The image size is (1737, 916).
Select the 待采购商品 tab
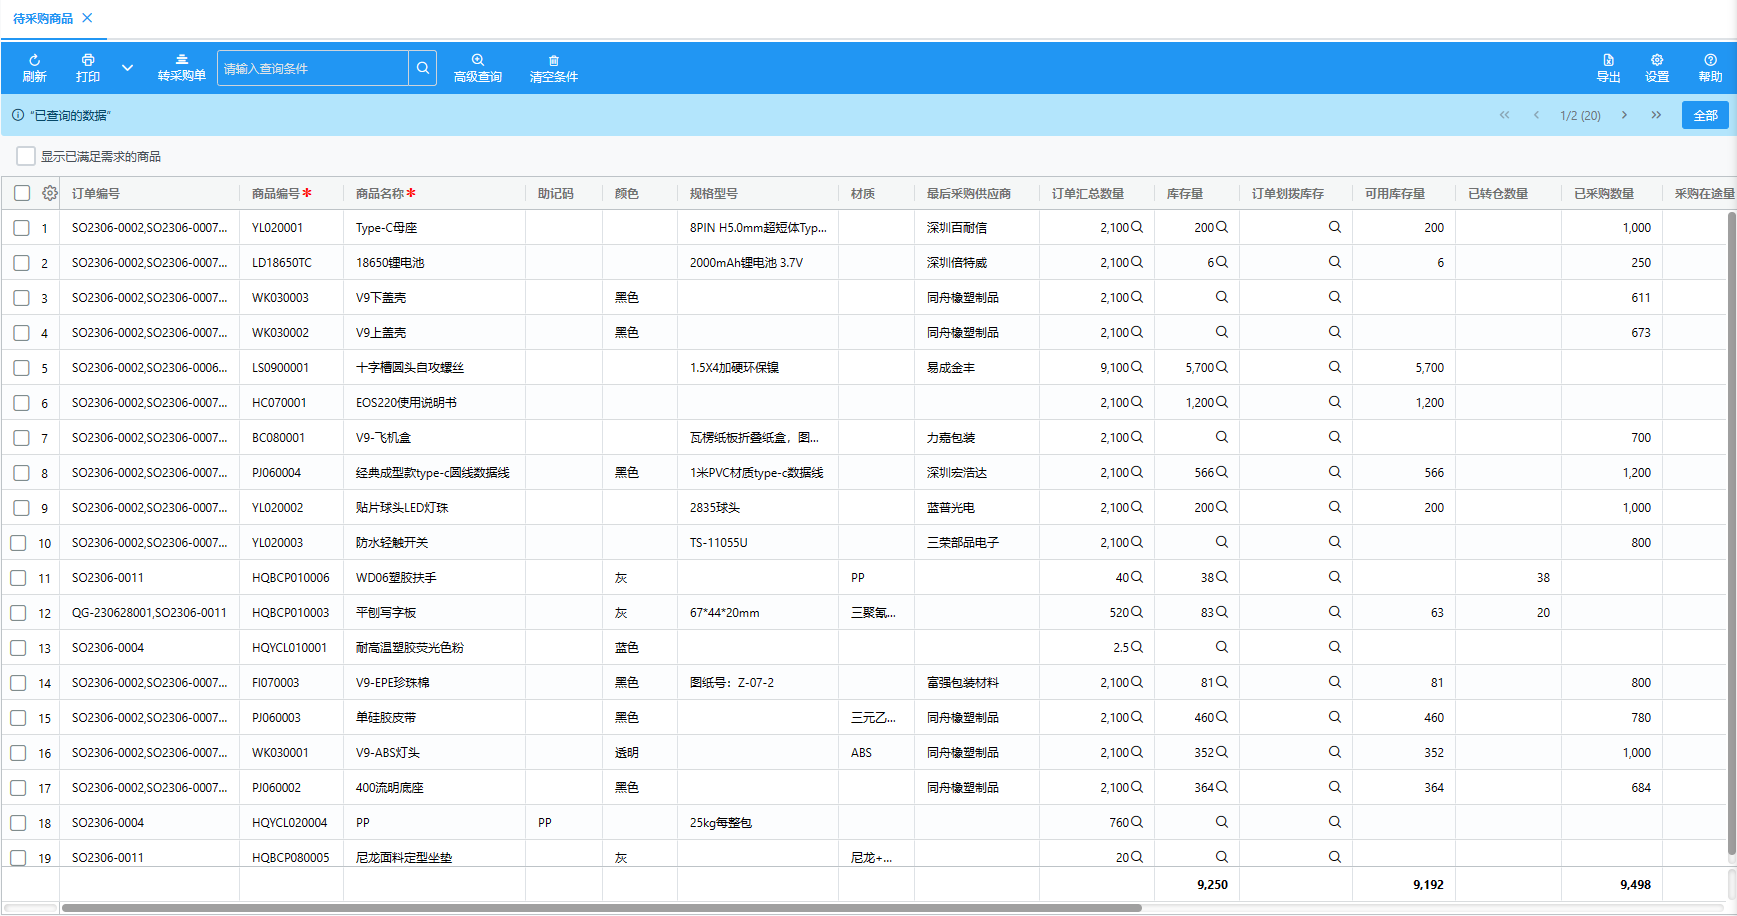point(43,18)
